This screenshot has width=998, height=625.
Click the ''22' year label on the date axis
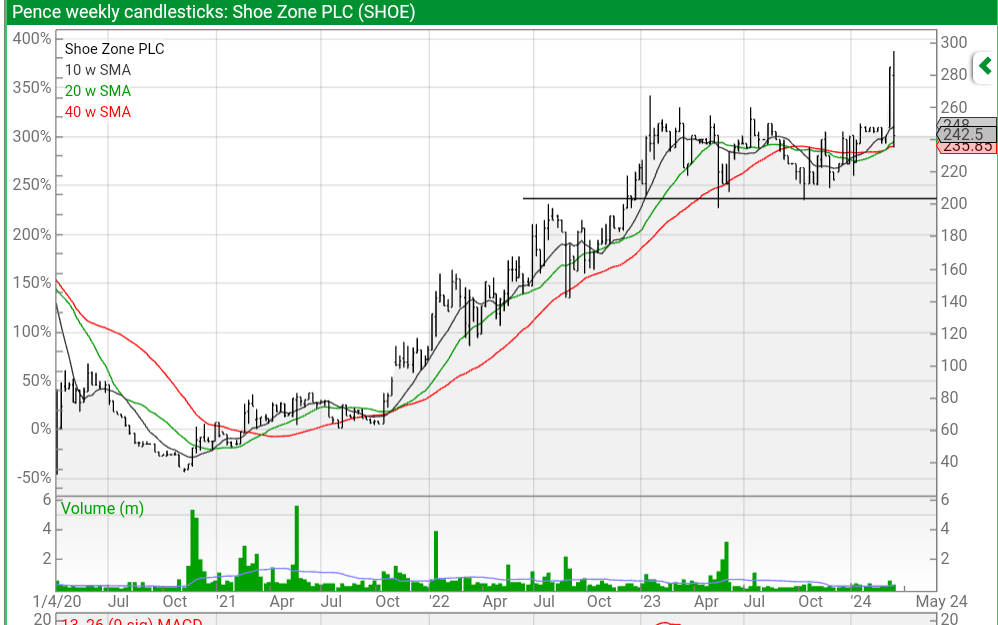click(439, 601)
